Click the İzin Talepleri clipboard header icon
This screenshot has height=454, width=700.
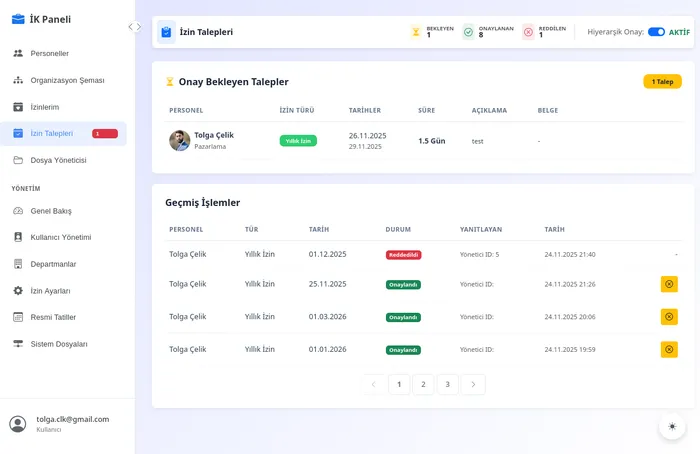pyautogui.click(x=166, y=32)
